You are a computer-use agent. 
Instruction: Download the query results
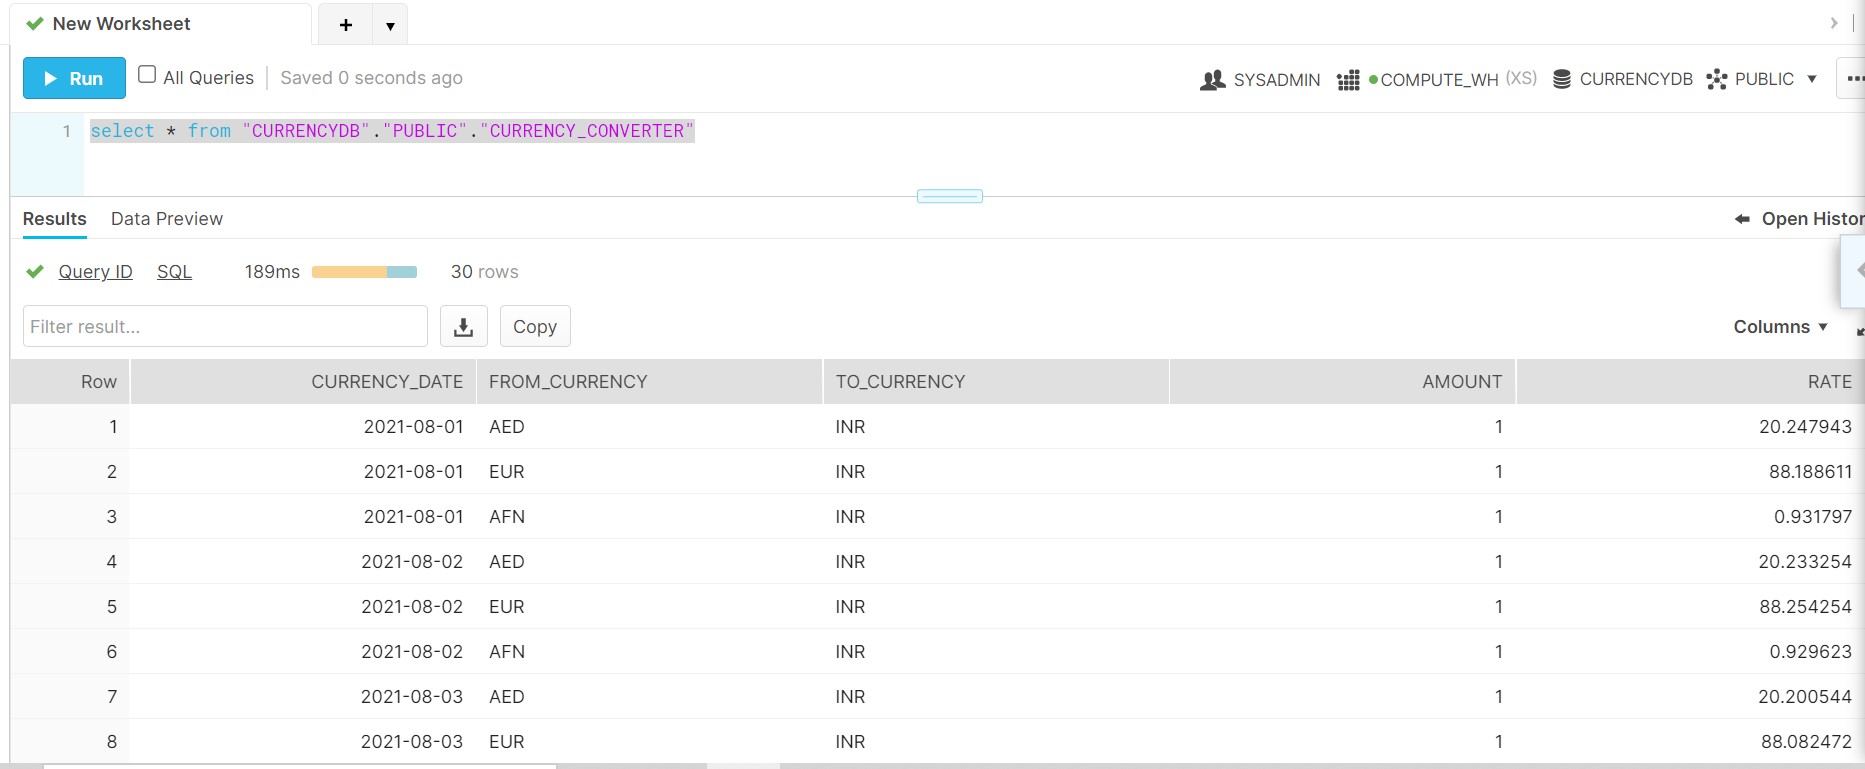tap(463, 327)
